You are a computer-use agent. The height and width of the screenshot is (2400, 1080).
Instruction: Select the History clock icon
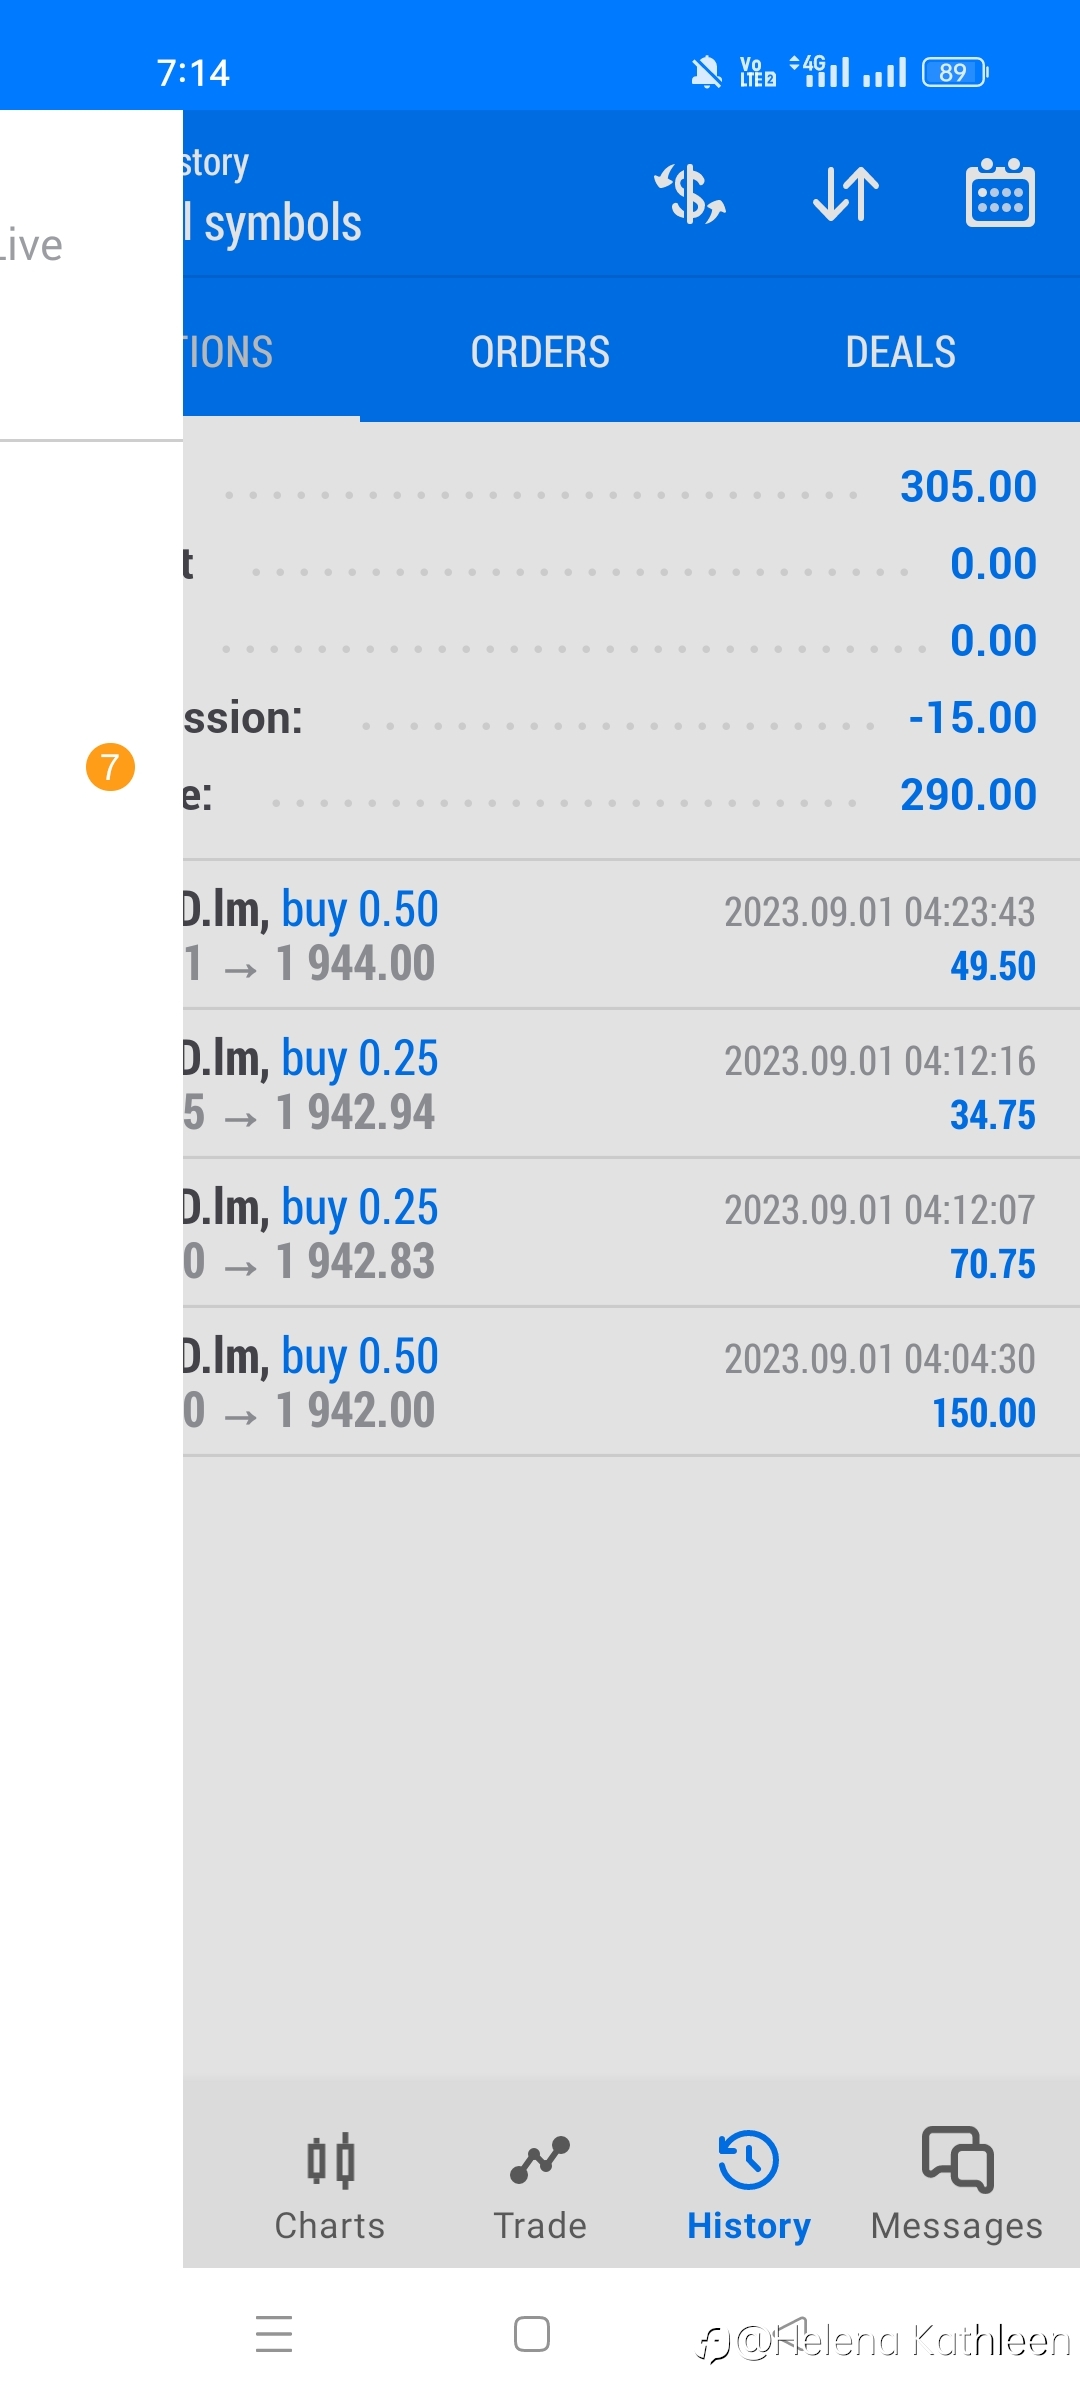point(748,2160)
